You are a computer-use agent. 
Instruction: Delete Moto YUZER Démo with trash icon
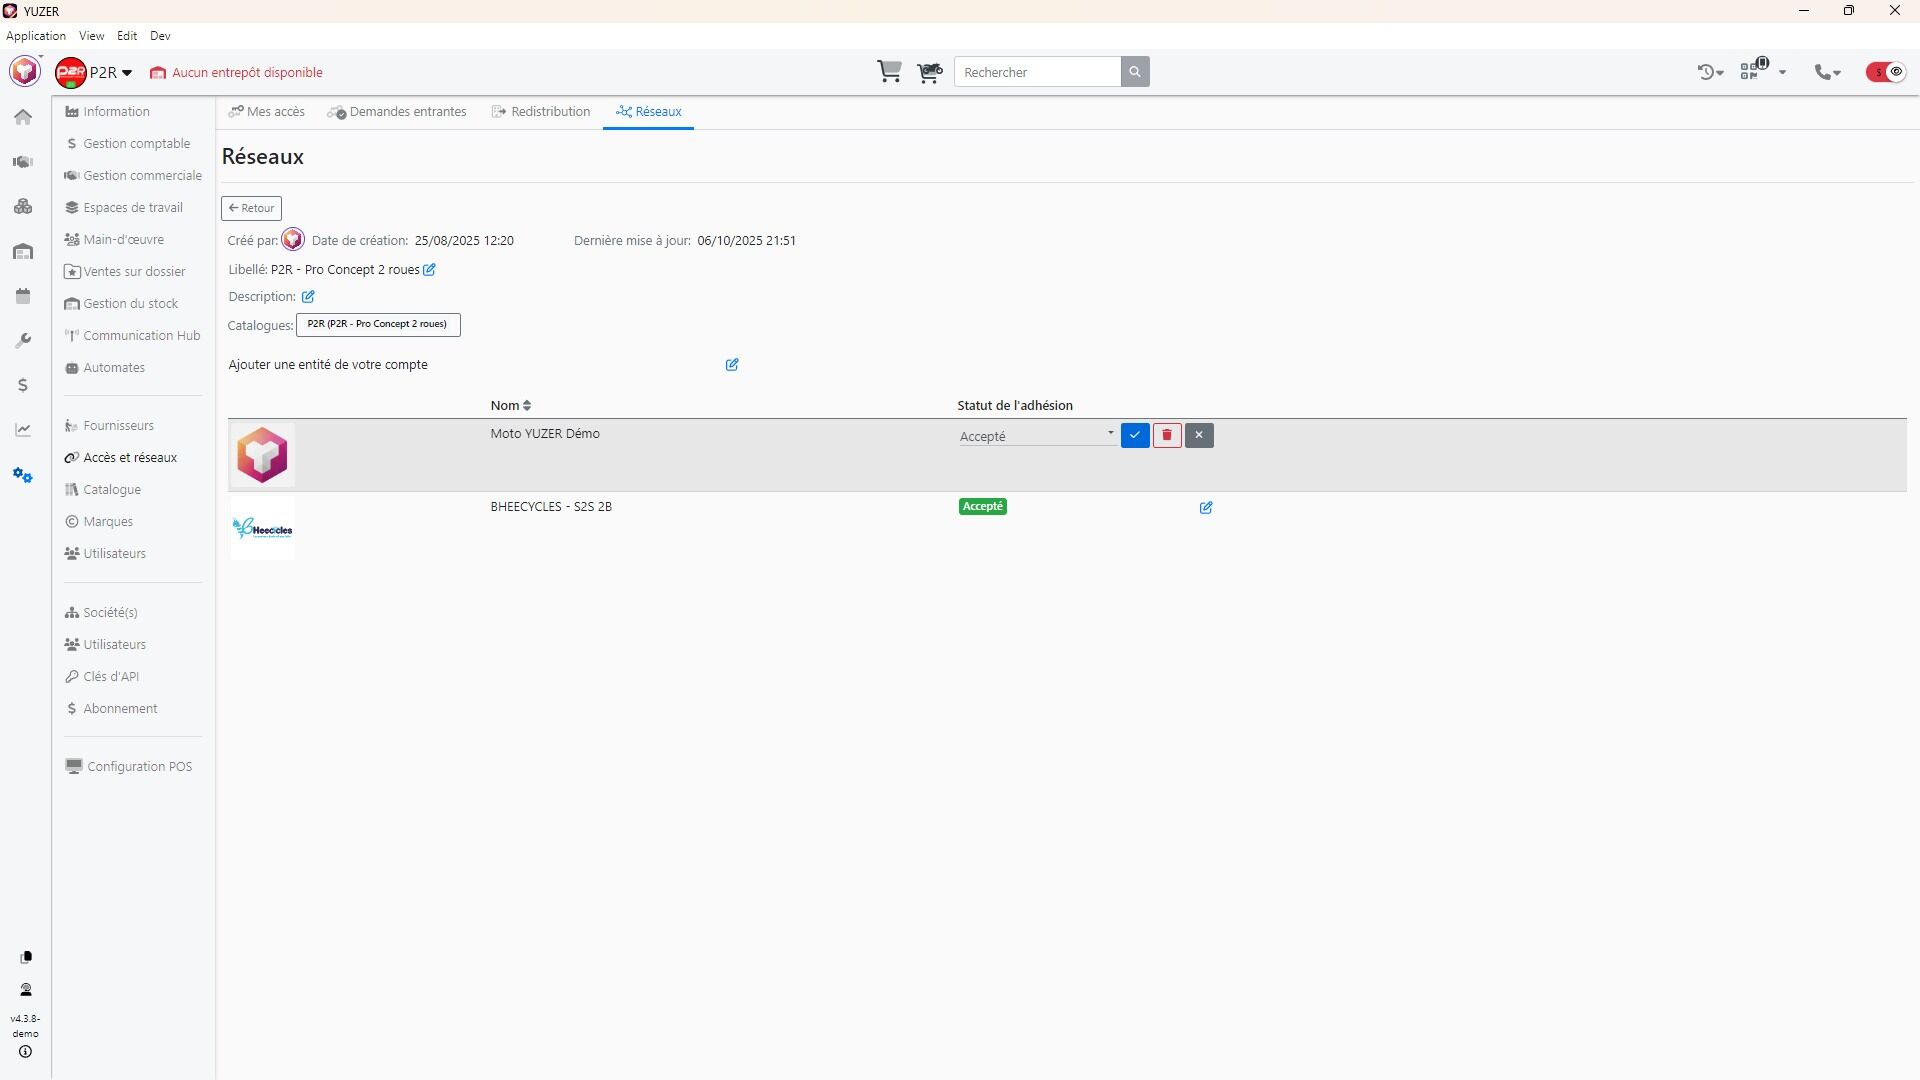(1167, 435)
